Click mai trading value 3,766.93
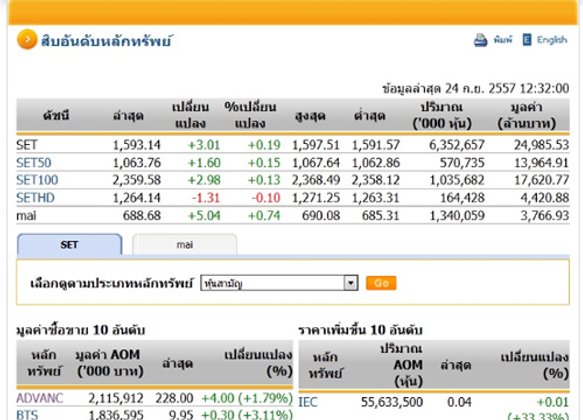The image size is (583, 420). (x=545, y=215)
